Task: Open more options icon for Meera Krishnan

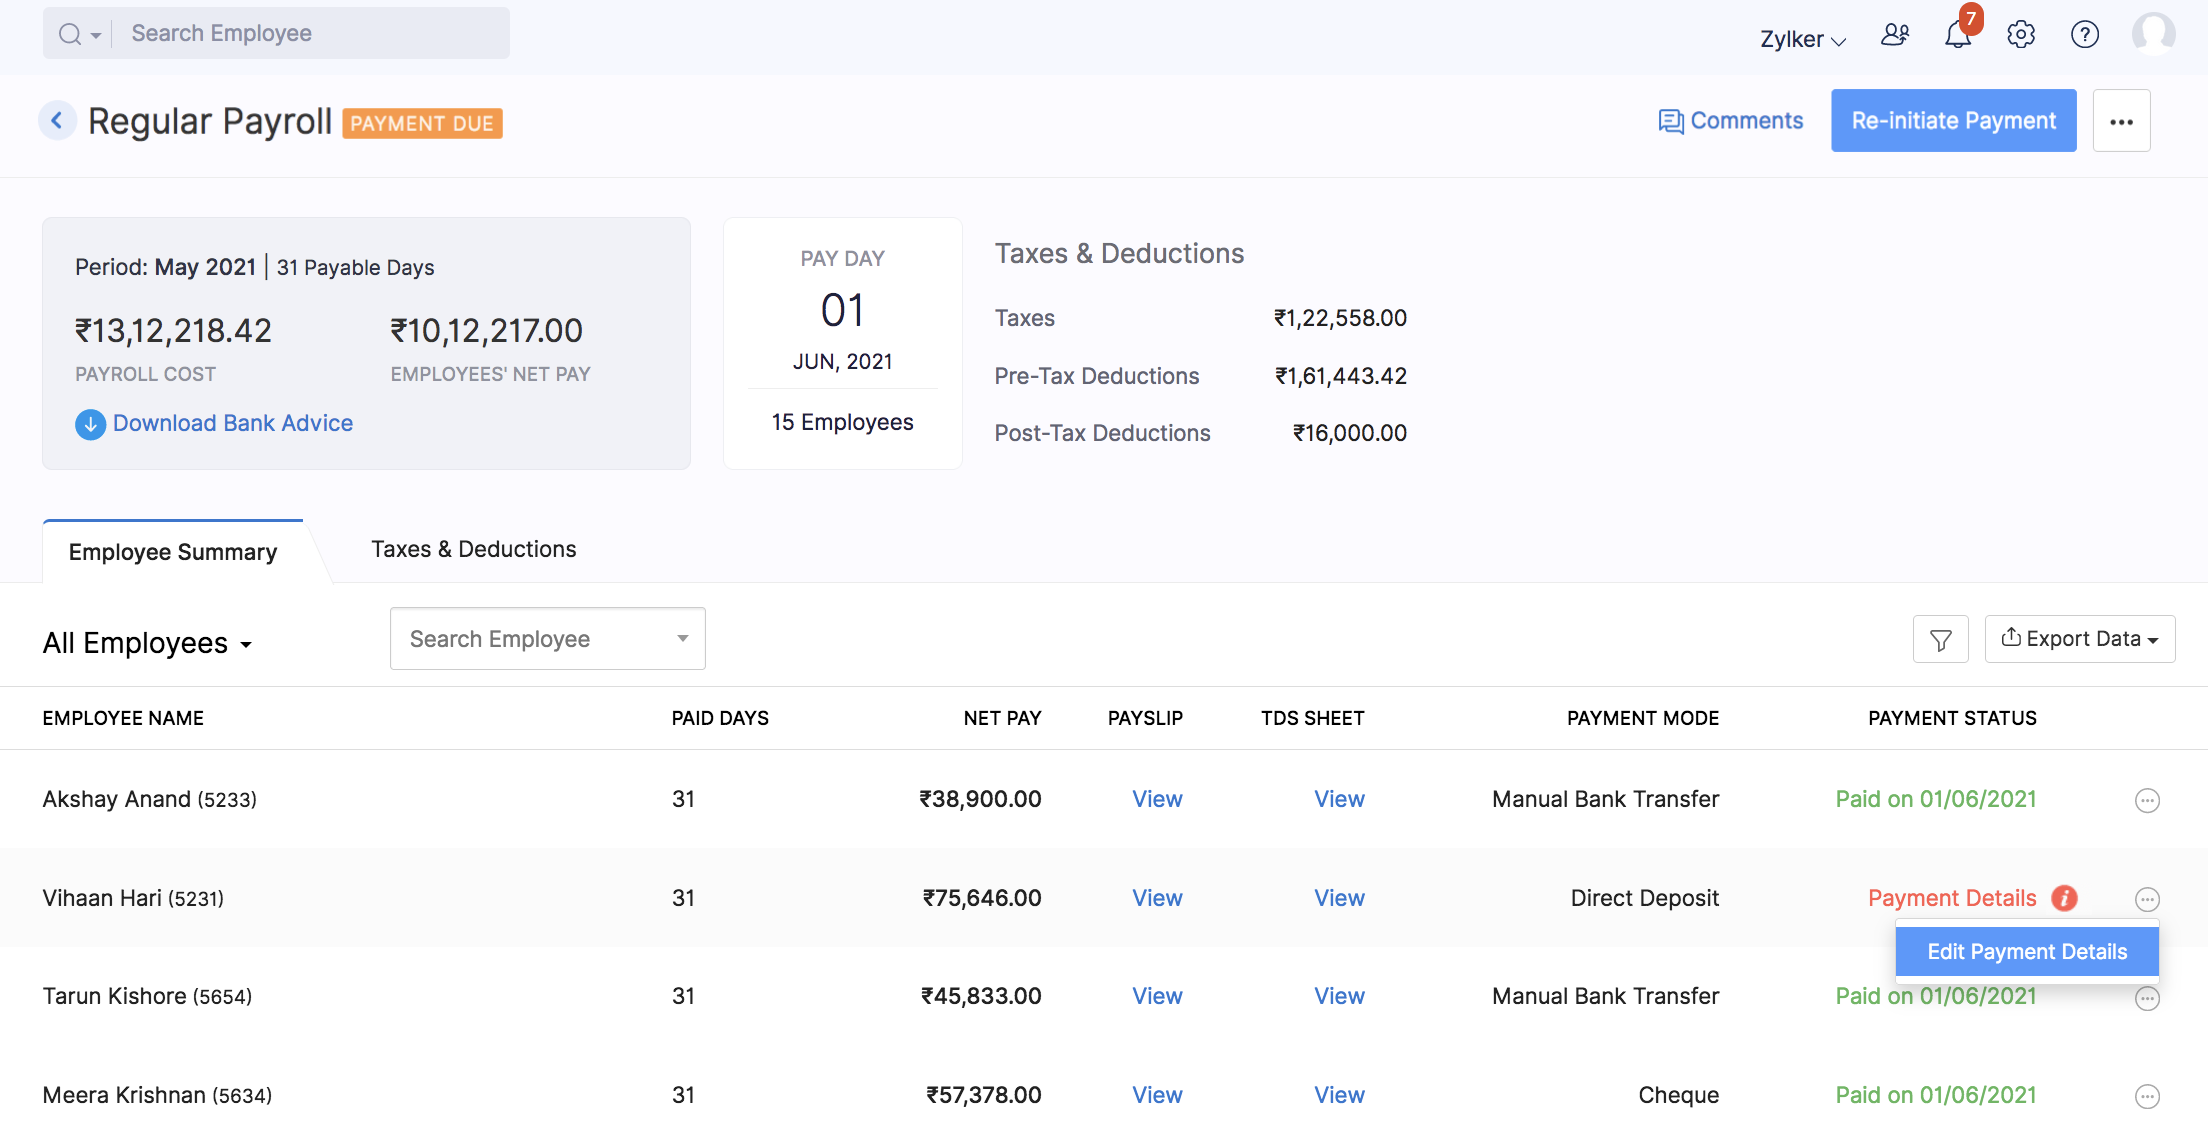Action: pos(2147,1096)
